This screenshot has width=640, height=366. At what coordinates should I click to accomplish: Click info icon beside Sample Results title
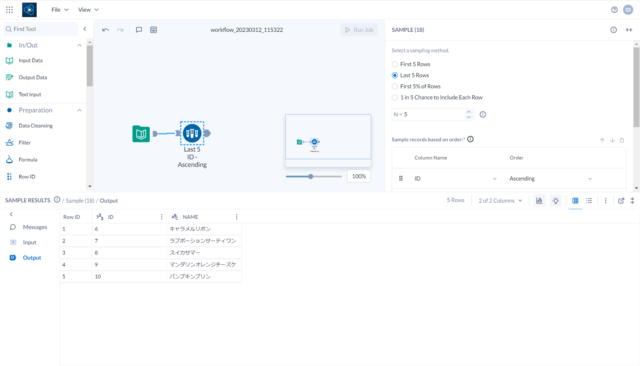57,200
